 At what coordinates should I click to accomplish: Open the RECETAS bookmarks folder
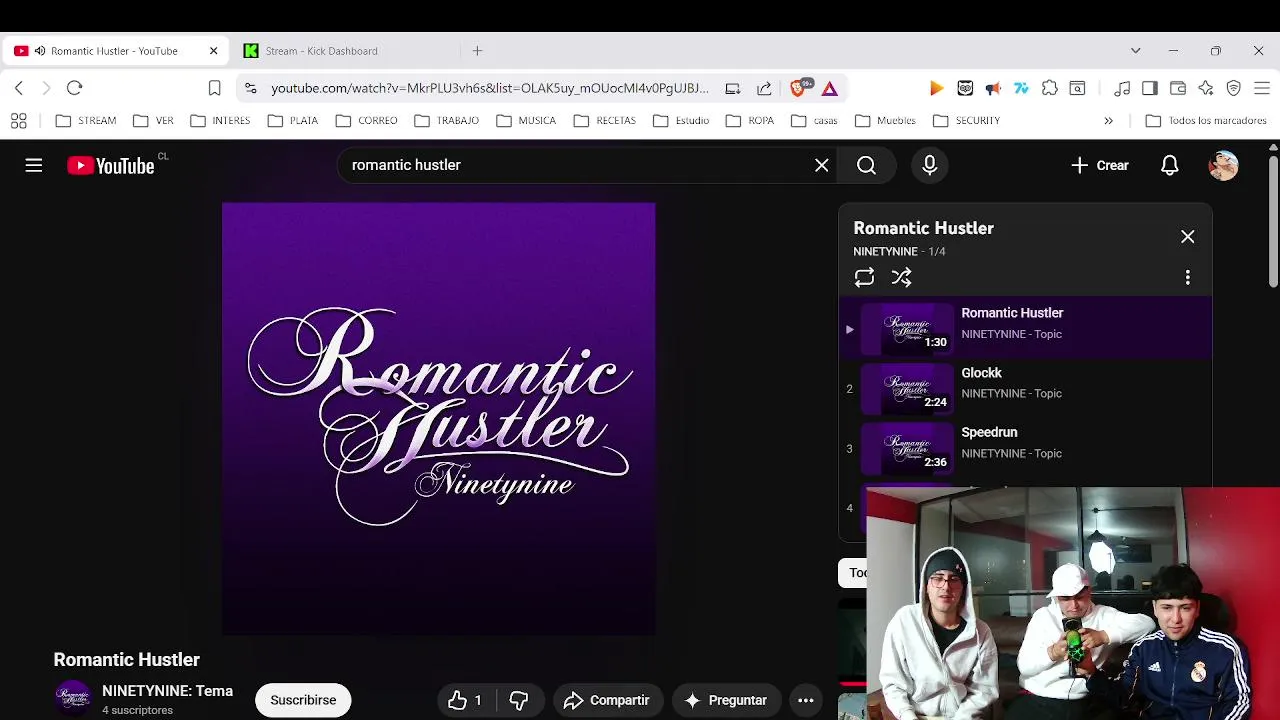coord(605,120)
